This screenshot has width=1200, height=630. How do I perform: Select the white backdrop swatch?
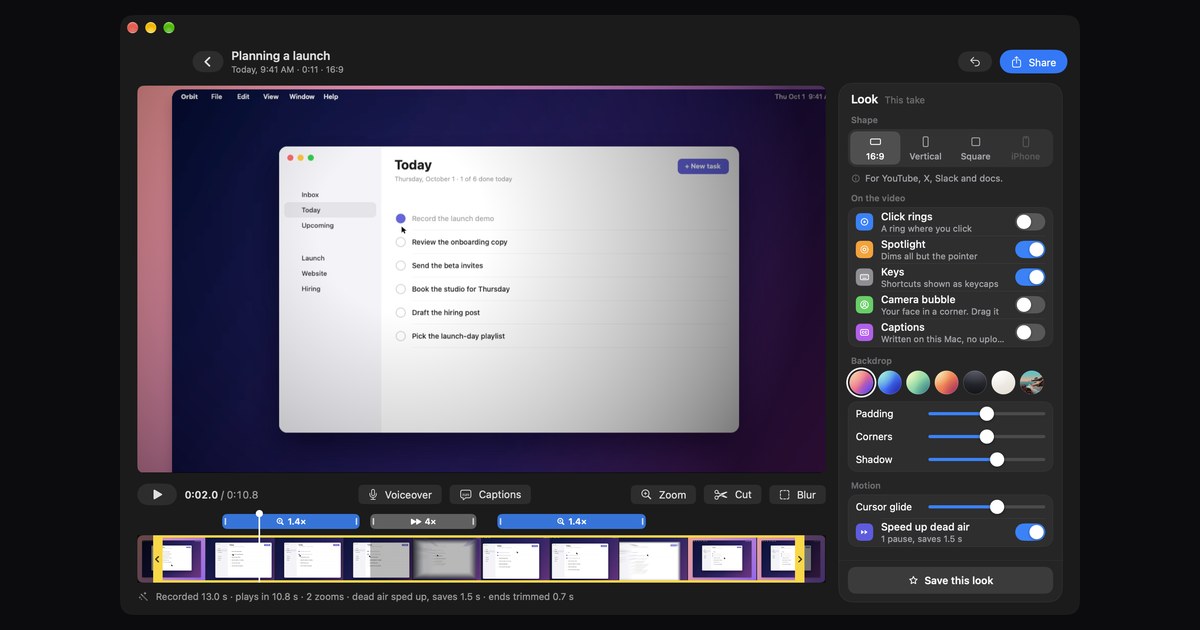[x=1003, y=382]
